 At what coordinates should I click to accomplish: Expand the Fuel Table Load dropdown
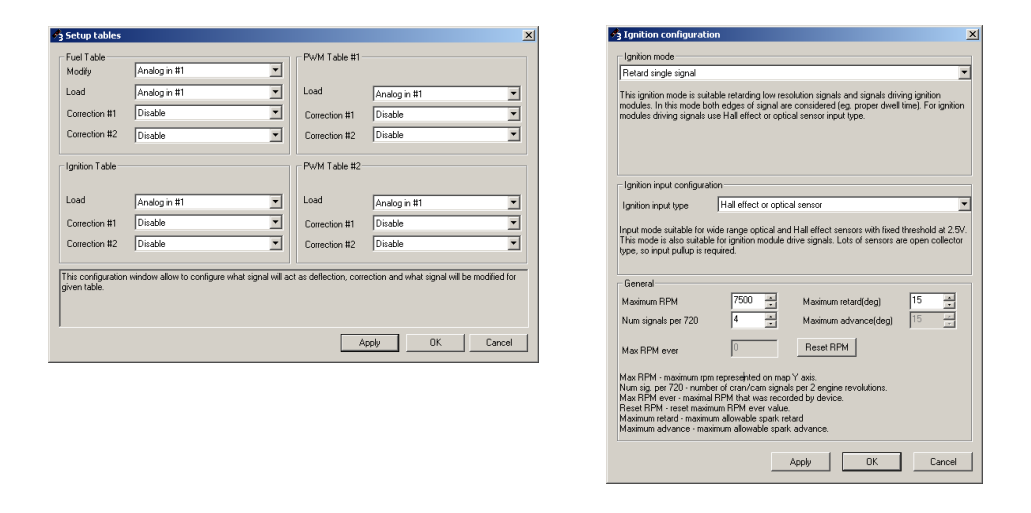[275, 92]
